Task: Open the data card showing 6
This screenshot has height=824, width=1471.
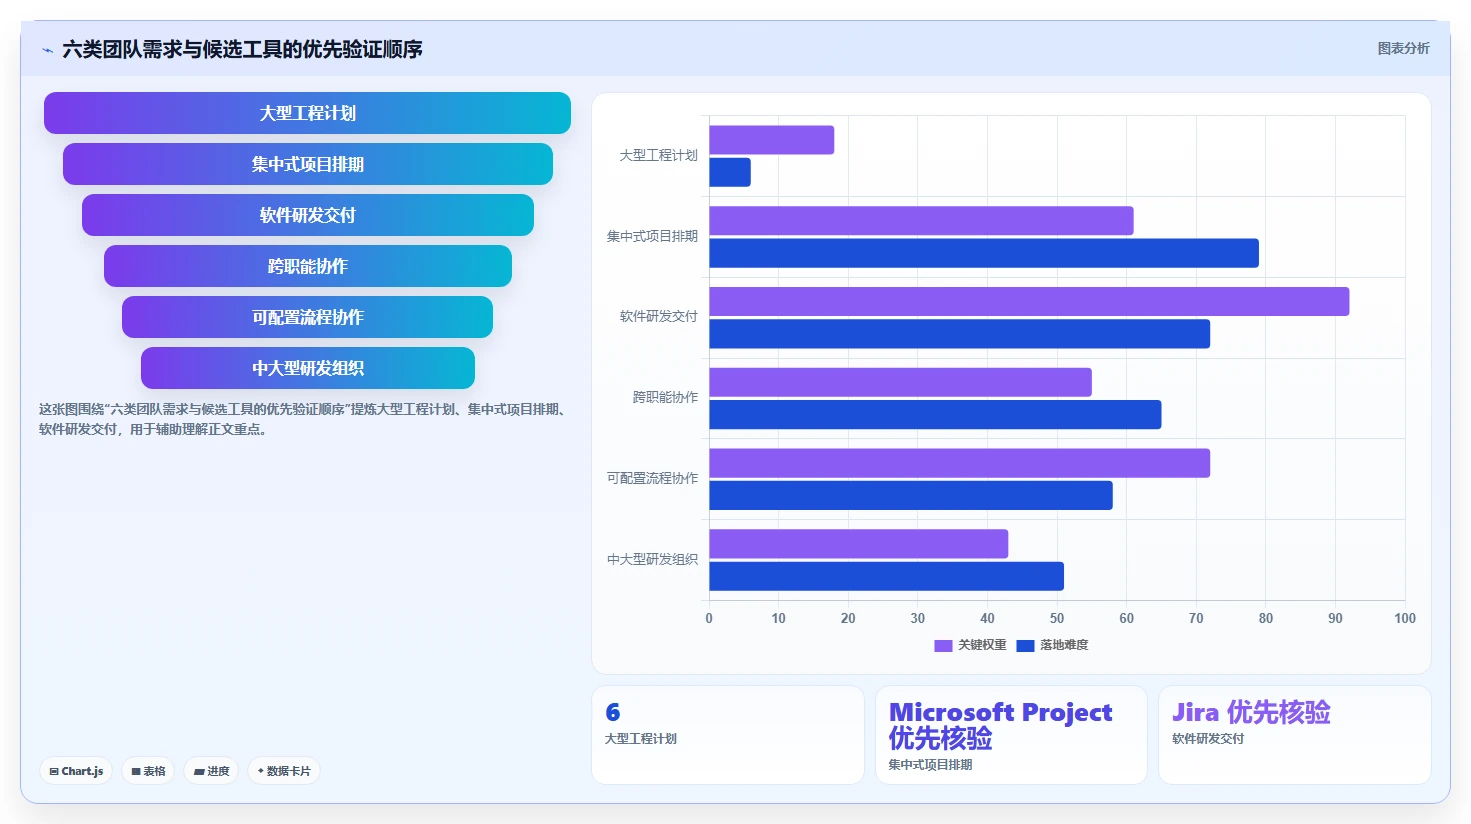Action: (728, 735)
